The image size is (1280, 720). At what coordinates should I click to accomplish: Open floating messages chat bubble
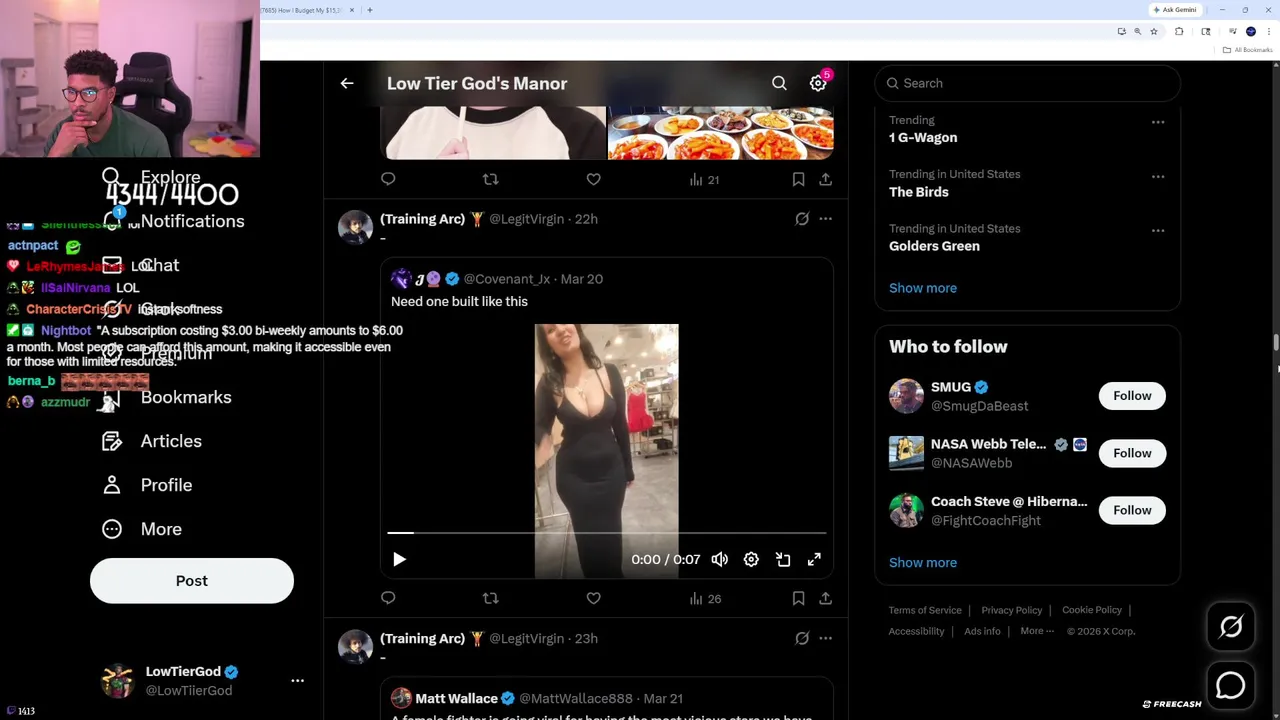tap(1231, 685)
